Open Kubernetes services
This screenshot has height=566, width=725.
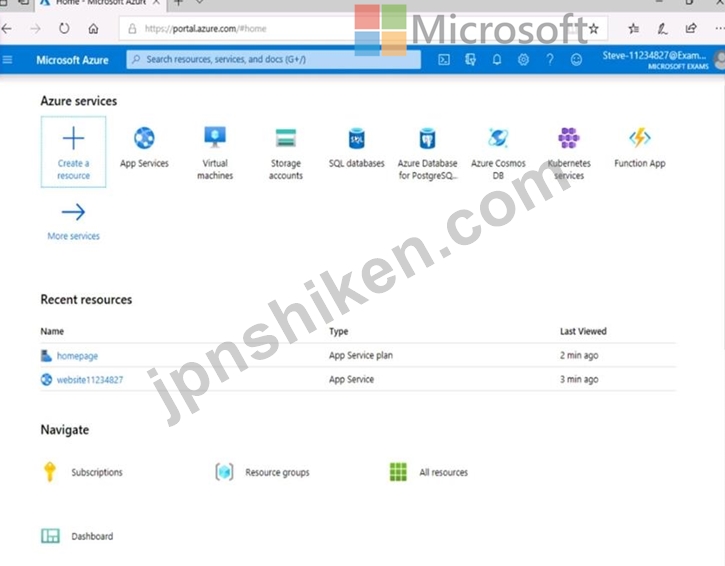coord(569,153)
